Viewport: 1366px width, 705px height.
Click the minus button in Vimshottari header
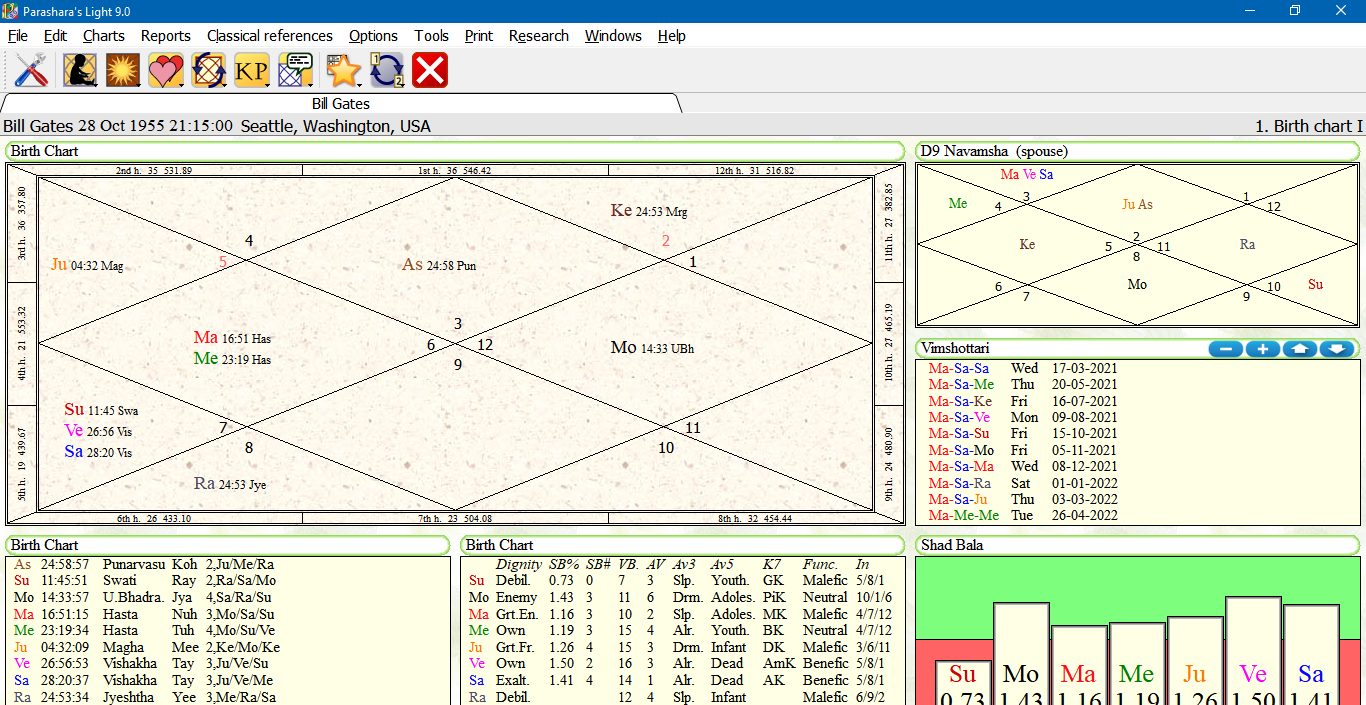pyautogui.click(x=1226, y=349)
